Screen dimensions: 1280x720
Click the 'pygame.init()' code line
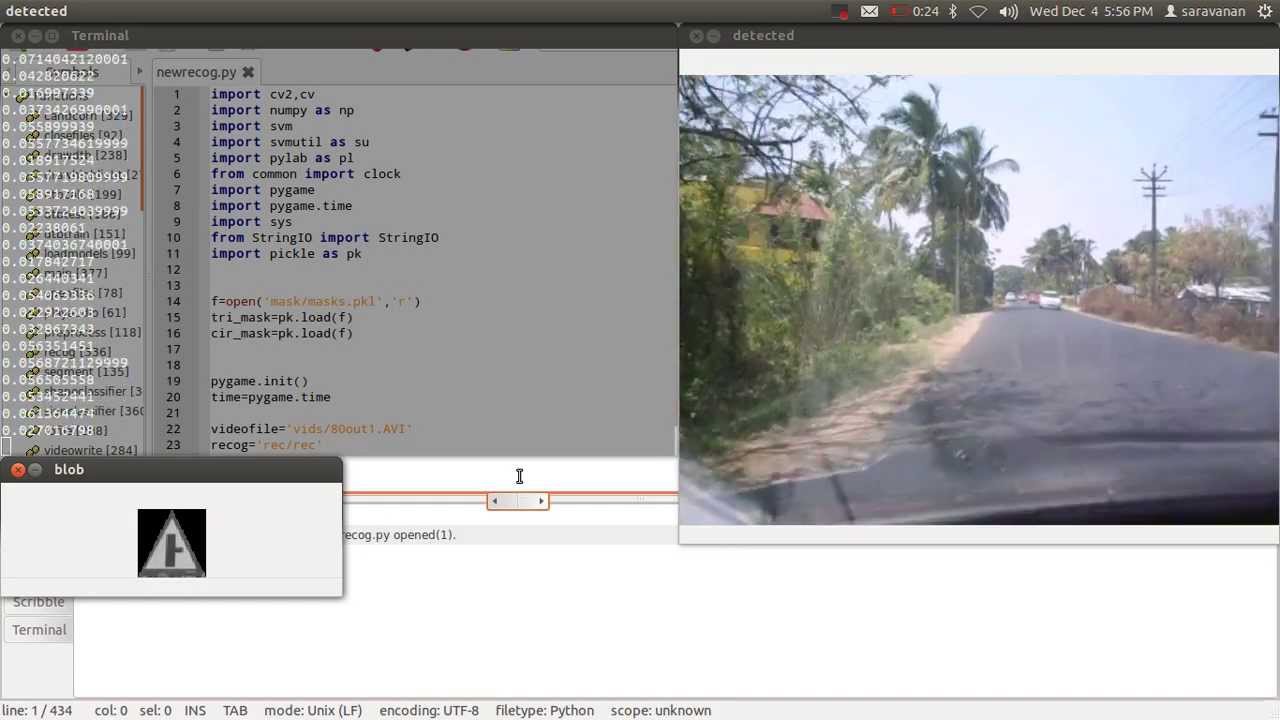pyautogui.click(x=259, y=381)
